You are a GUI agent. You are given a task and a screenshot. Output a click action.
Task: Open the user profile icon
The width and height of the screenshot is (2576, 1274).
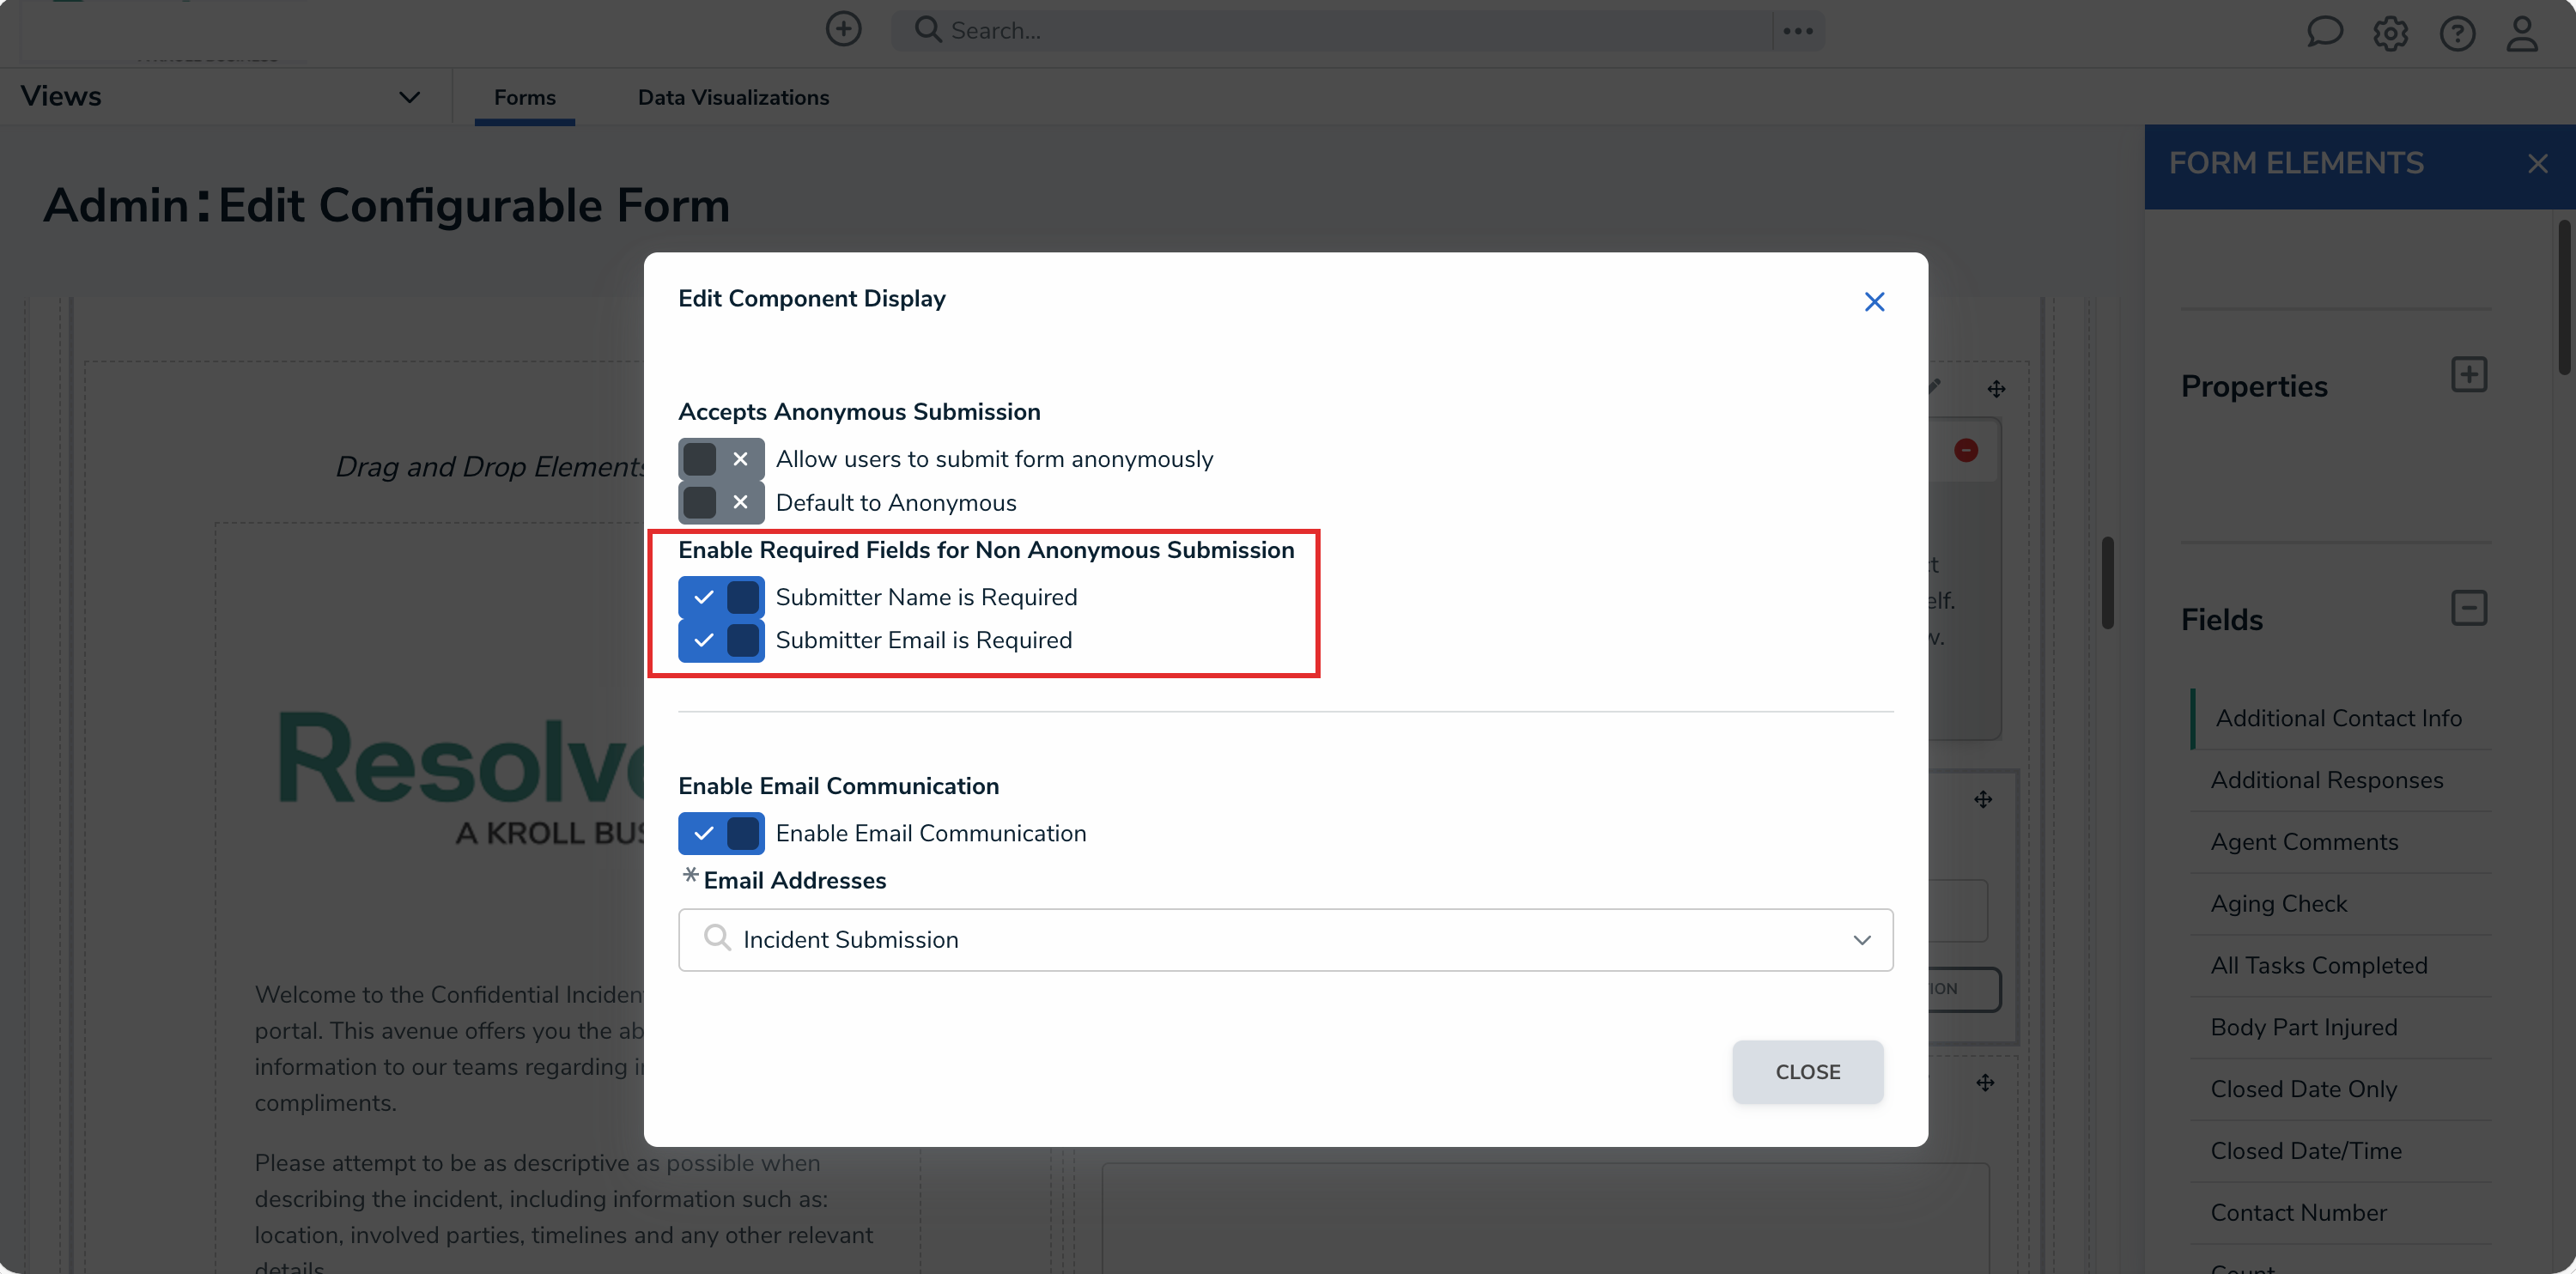tap(2523, 33)
